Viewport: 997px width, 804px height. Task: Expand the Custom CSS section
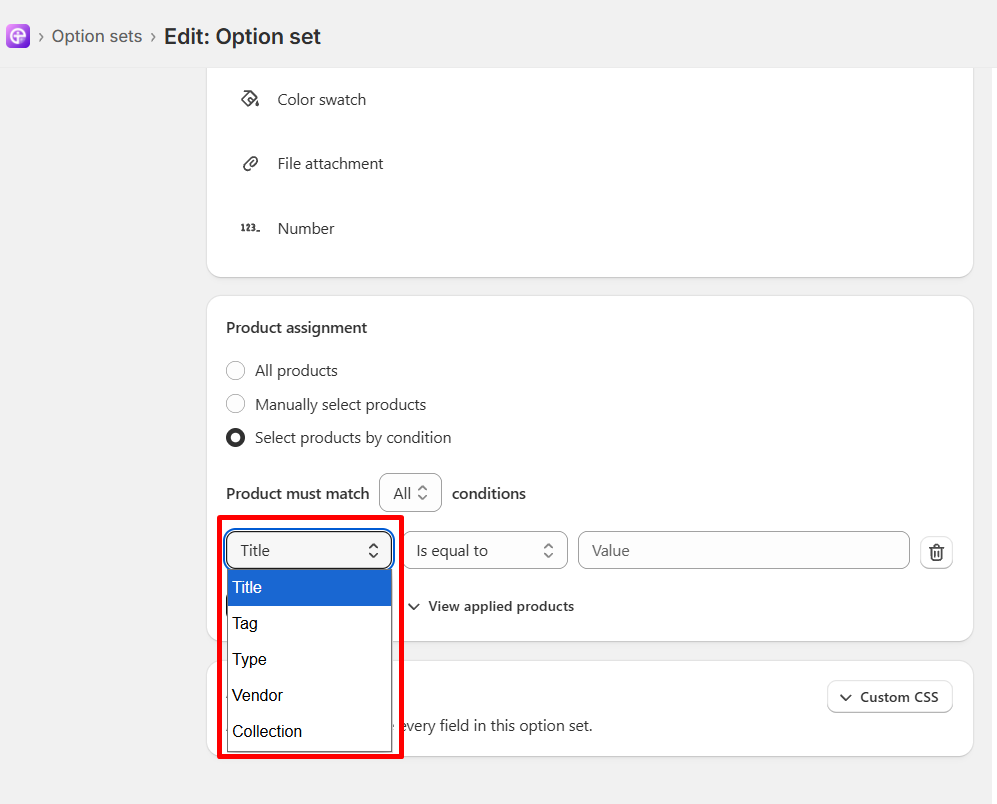[x=890, y=697]
